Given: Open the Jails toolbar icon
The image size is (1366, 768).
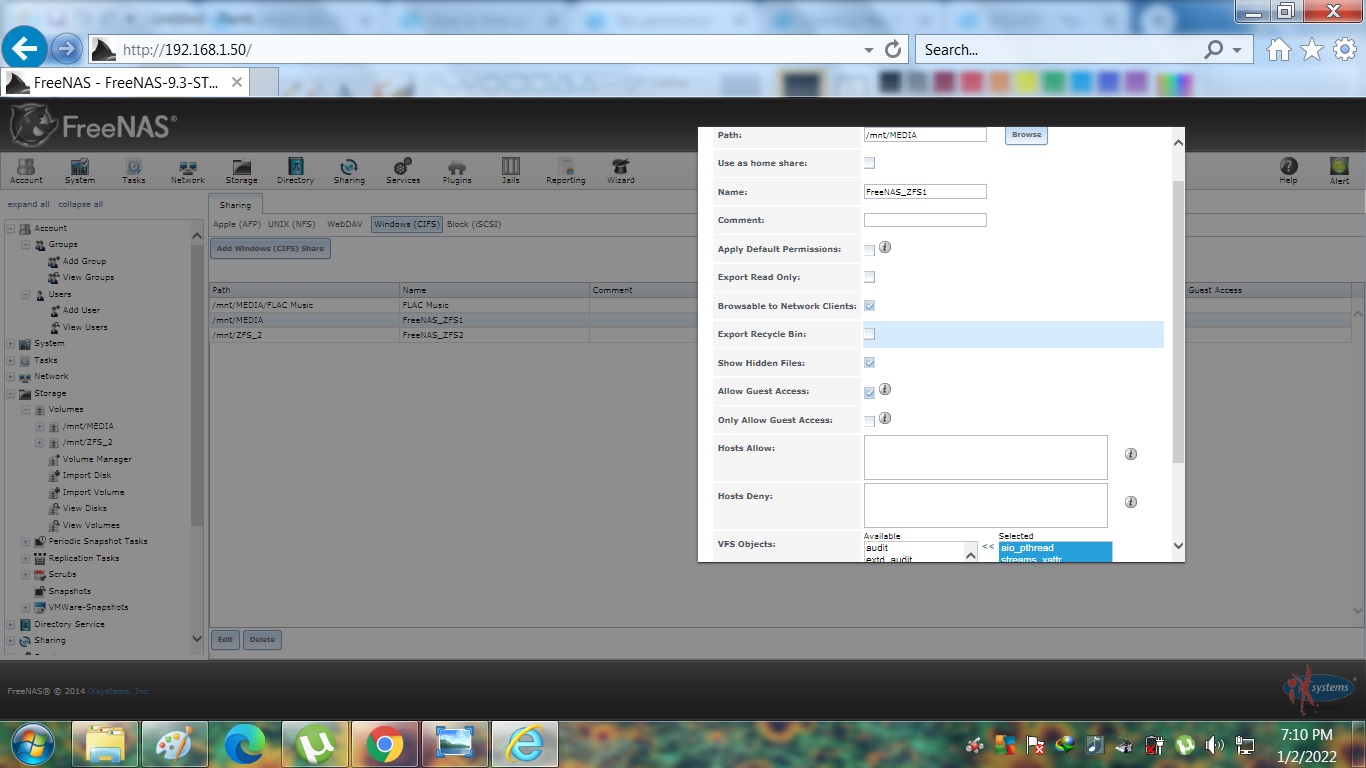Looking at the screenshot, I should [511, 171].
